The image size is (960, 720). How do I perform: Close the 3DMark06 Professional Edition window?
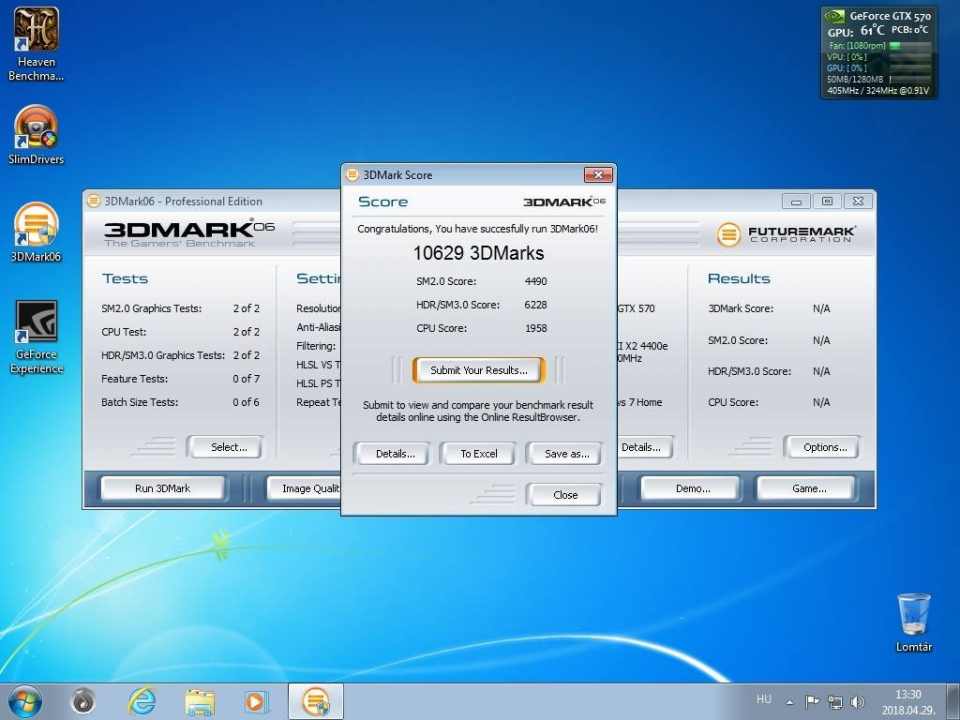tap(858, 201)
